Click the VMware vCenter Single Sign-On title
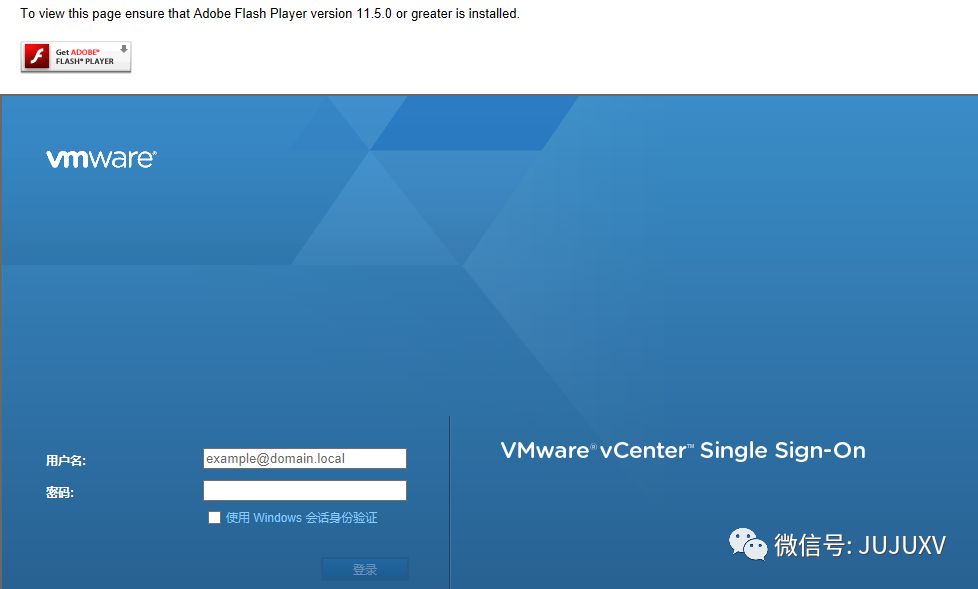Image resolution: width=978 pixels, height=589 pixels. [x=683, y=450]
